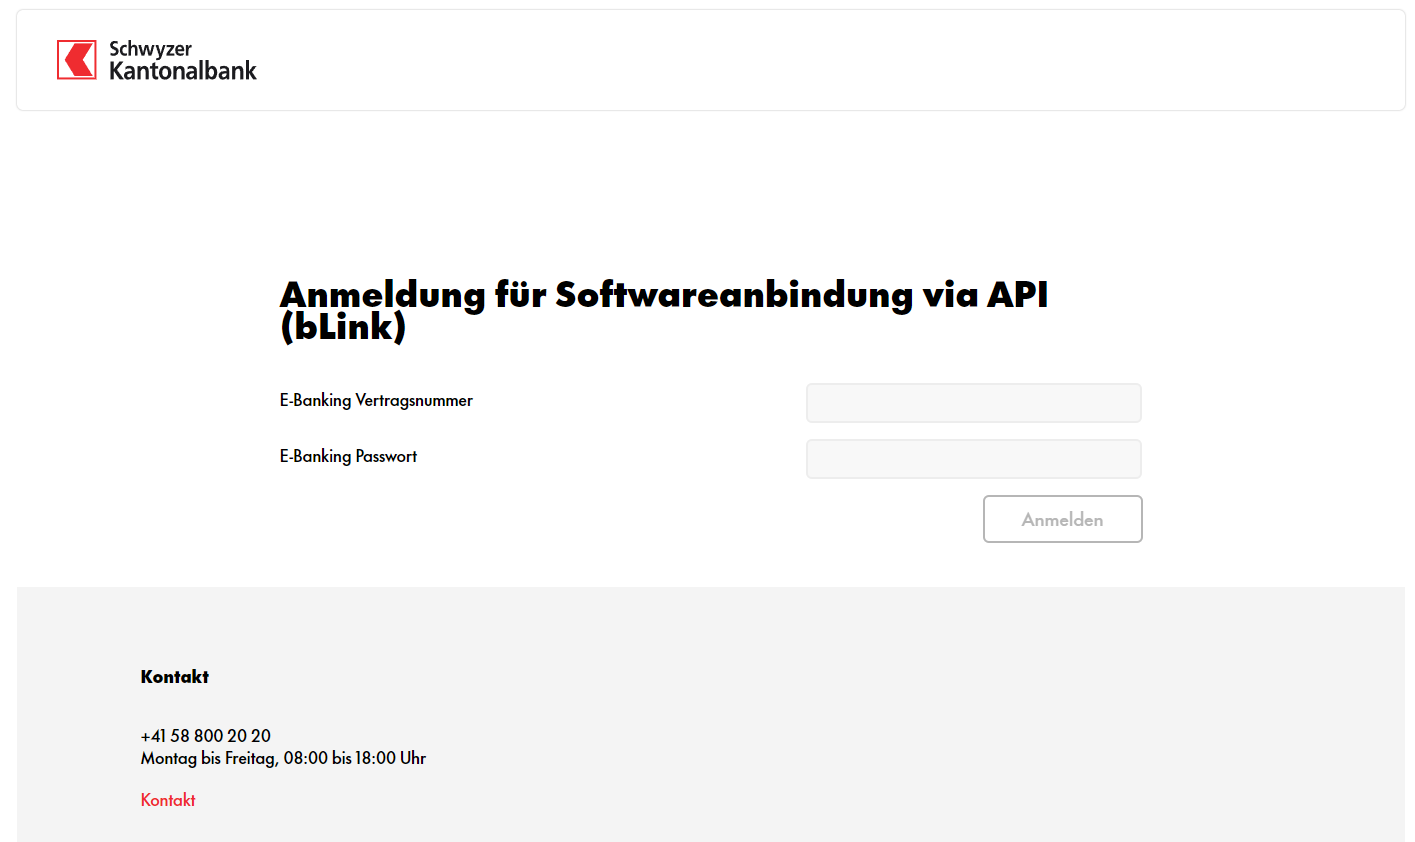Screen dimensions: 1415x842
Task: Open the red Kontakt link in footer
Action: [x=168, y=800]
